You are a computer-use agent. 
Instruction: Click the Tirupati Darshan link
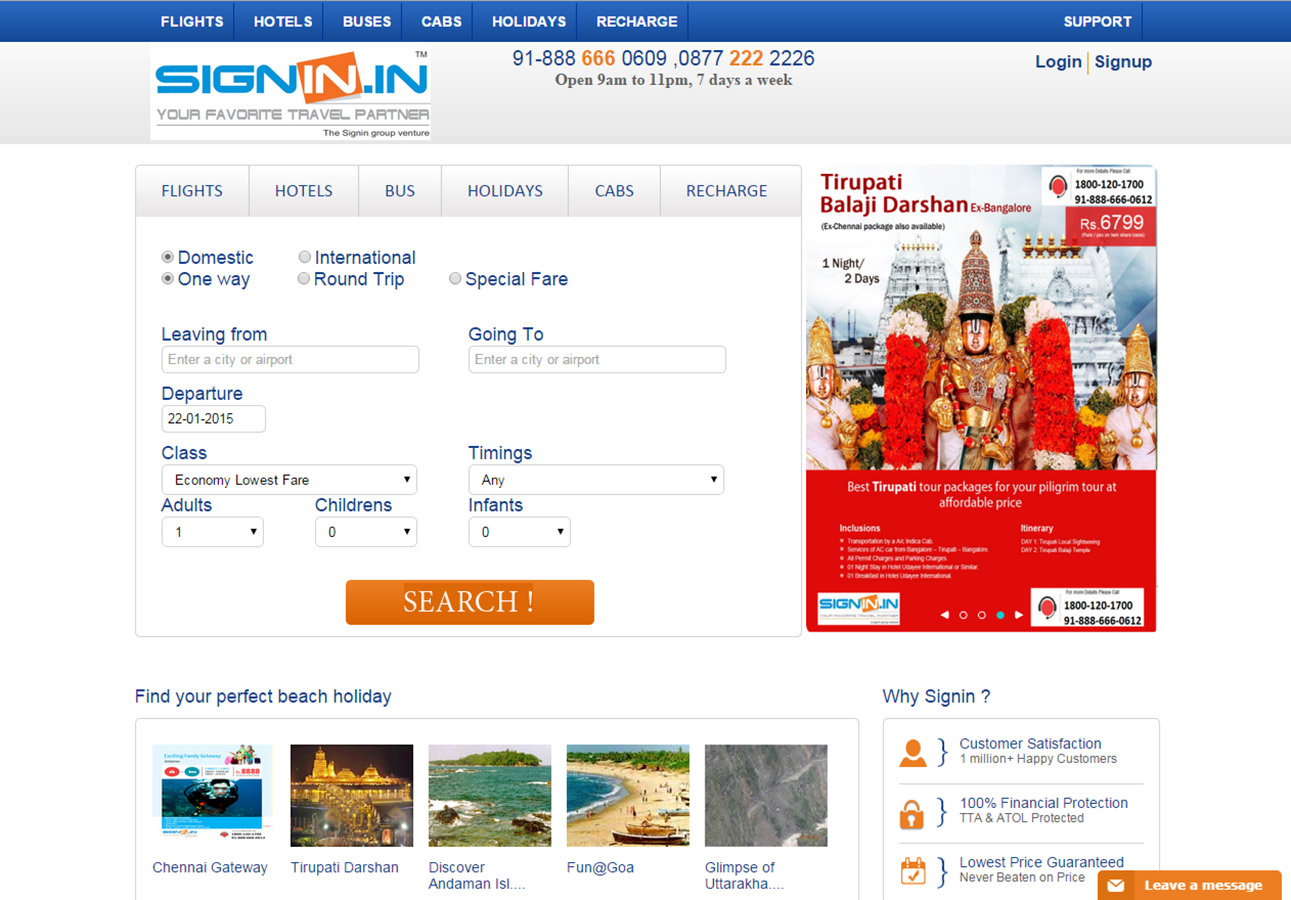tap(345, 868)
